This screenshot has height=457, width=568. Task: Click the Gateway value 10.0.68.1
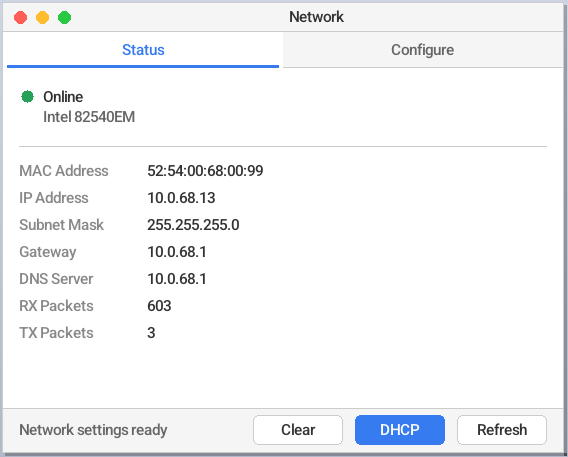coord(177,252)
